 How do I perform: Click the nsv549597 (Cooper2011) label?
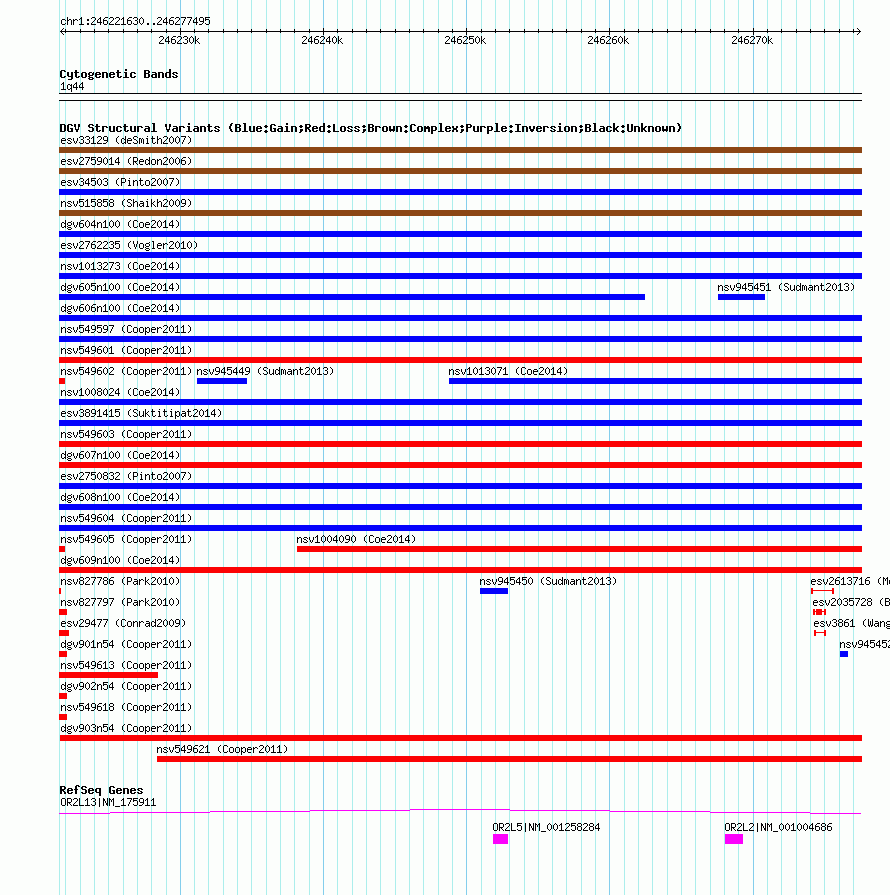[x=126, y=329]
